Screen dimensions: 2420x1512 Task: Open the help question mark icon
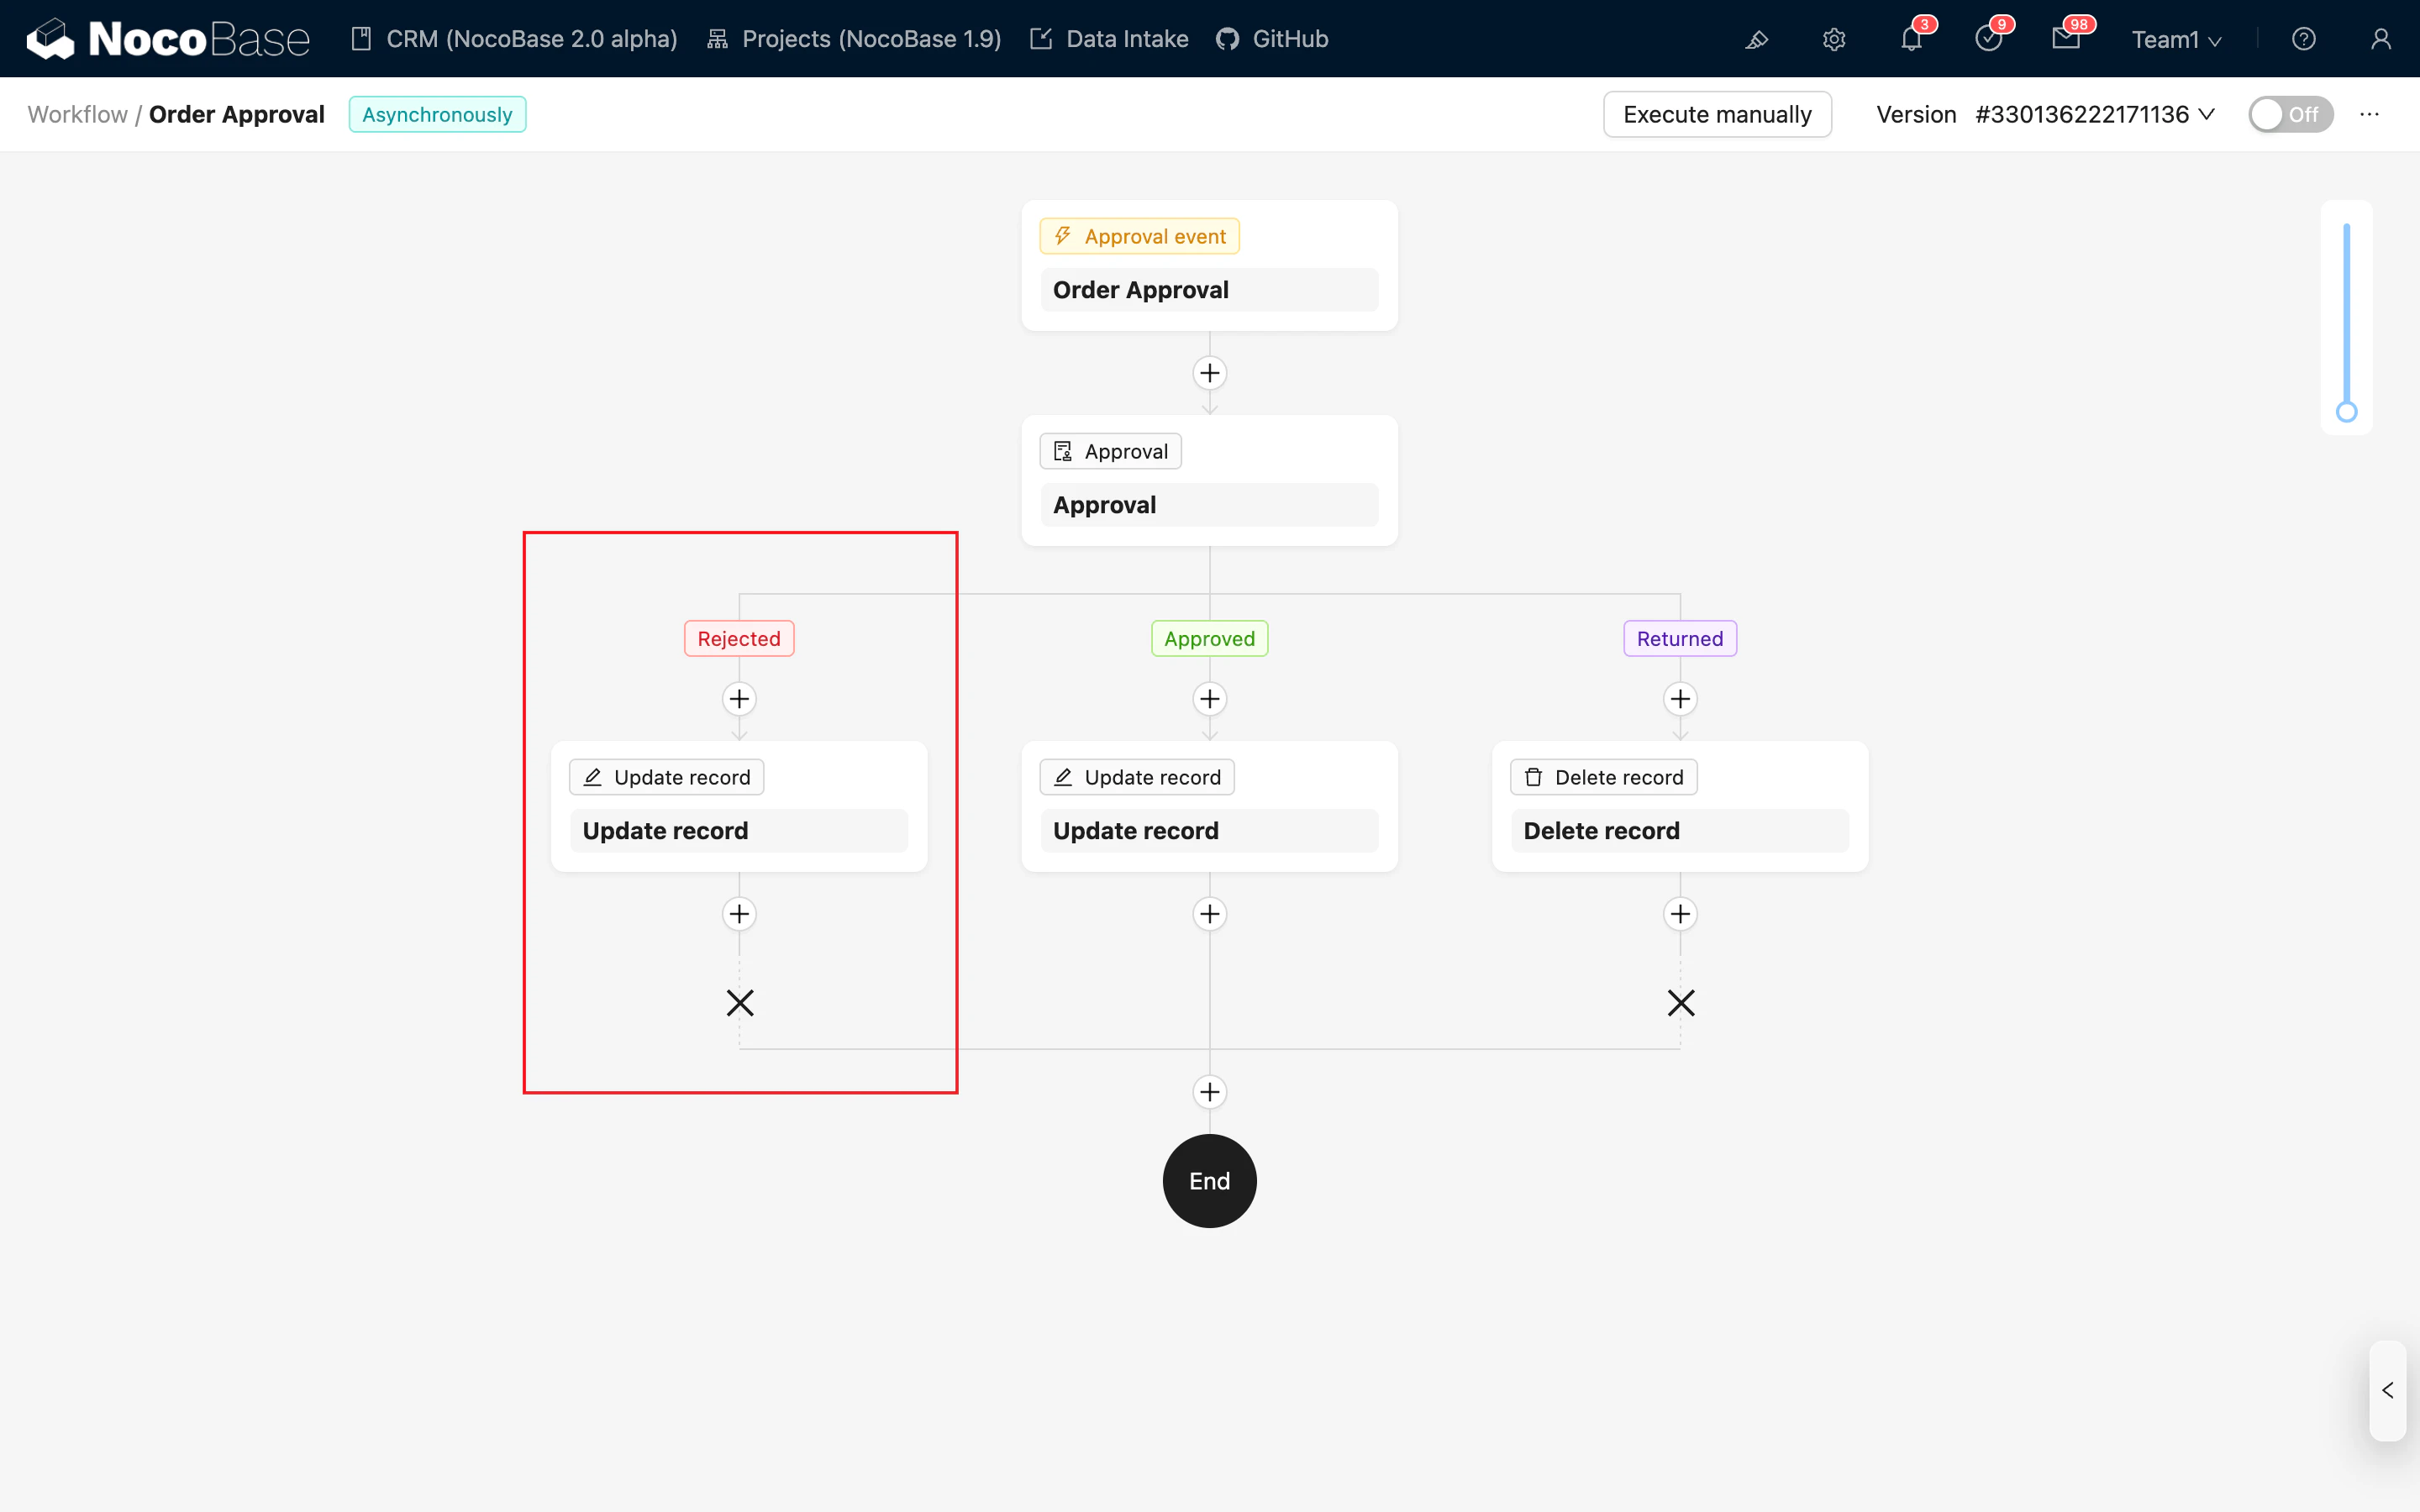[x=2303, y=39]
